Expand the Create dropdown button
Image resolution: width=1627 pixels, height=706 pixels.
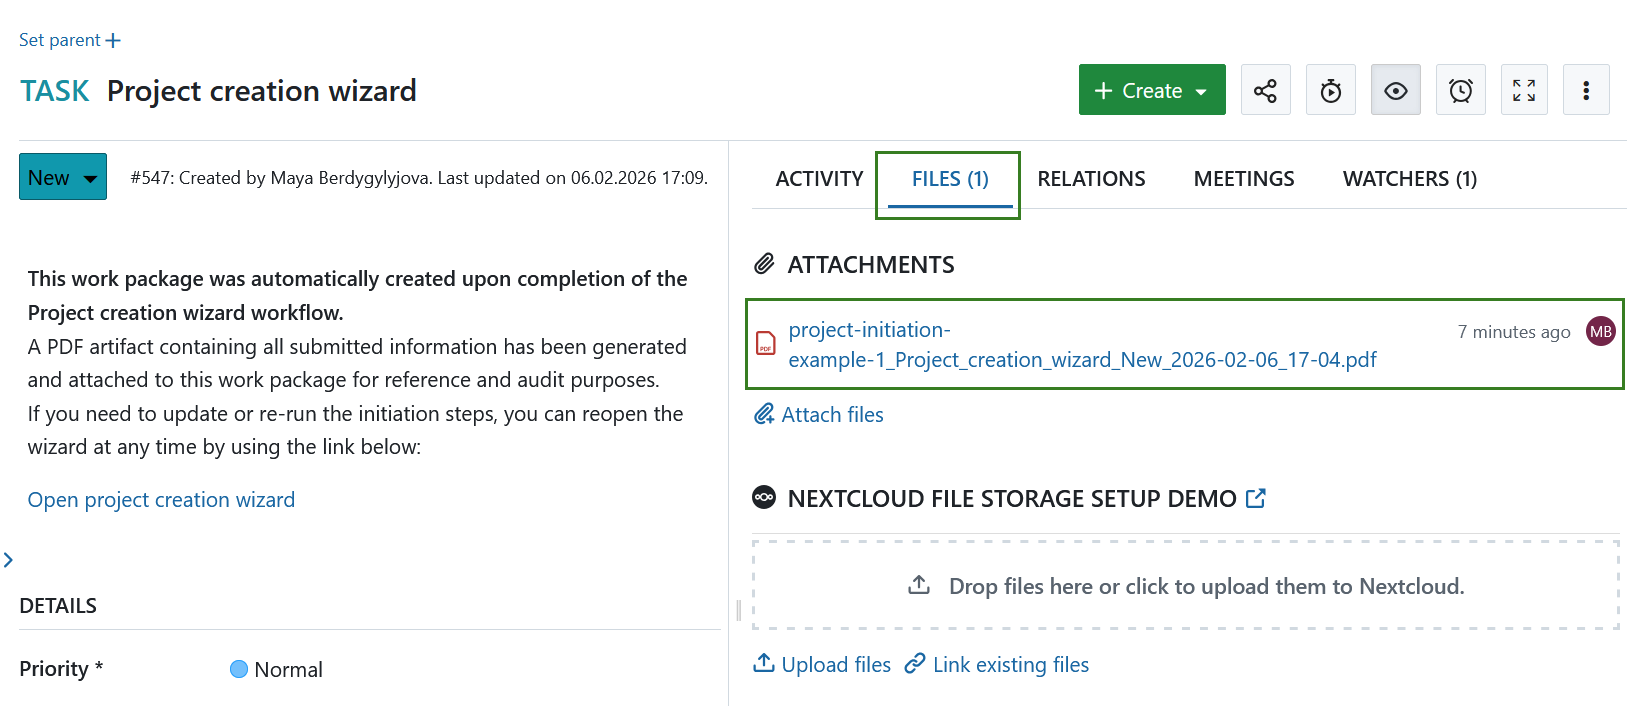1151,91
